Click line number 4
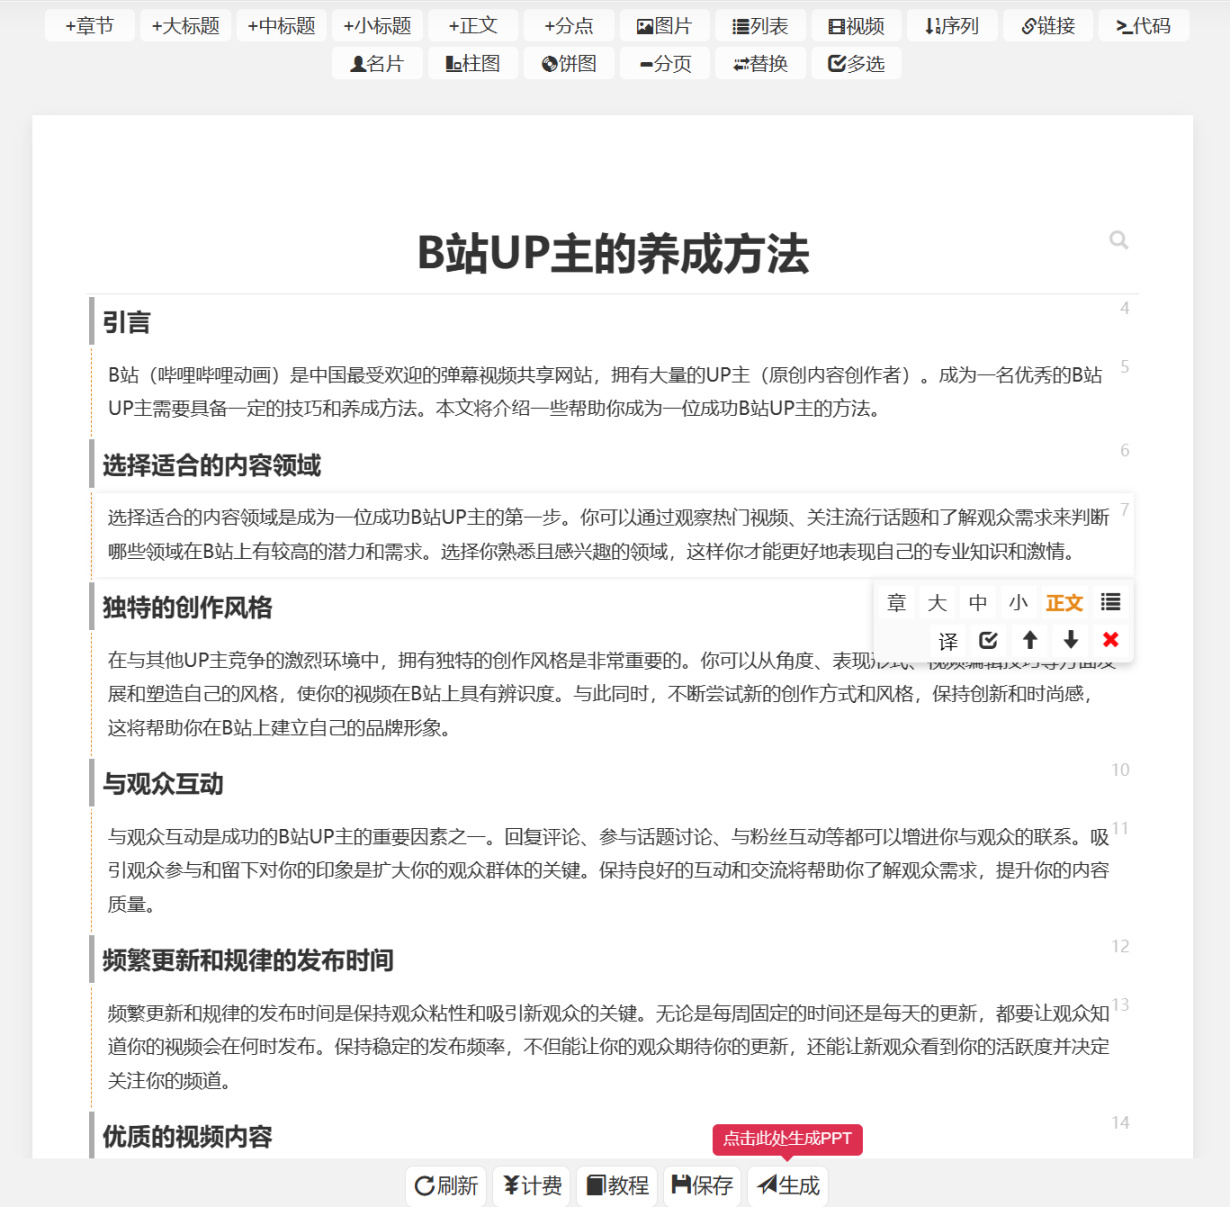Viewport: 1230px width, 1207px height. 1125,308
